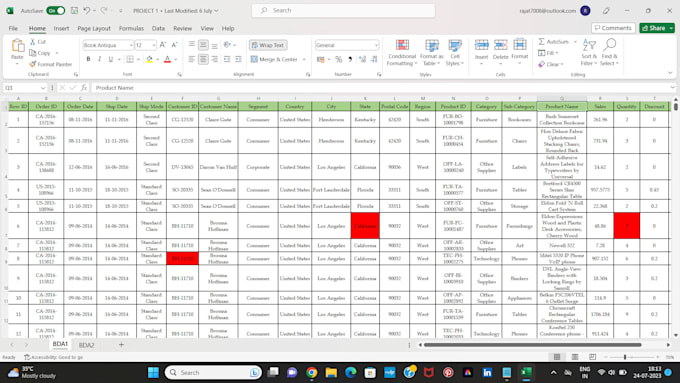This screenshot has height=383, width=680.
Task: Toggle Center horizontal alignment
Action: point(203,59)
